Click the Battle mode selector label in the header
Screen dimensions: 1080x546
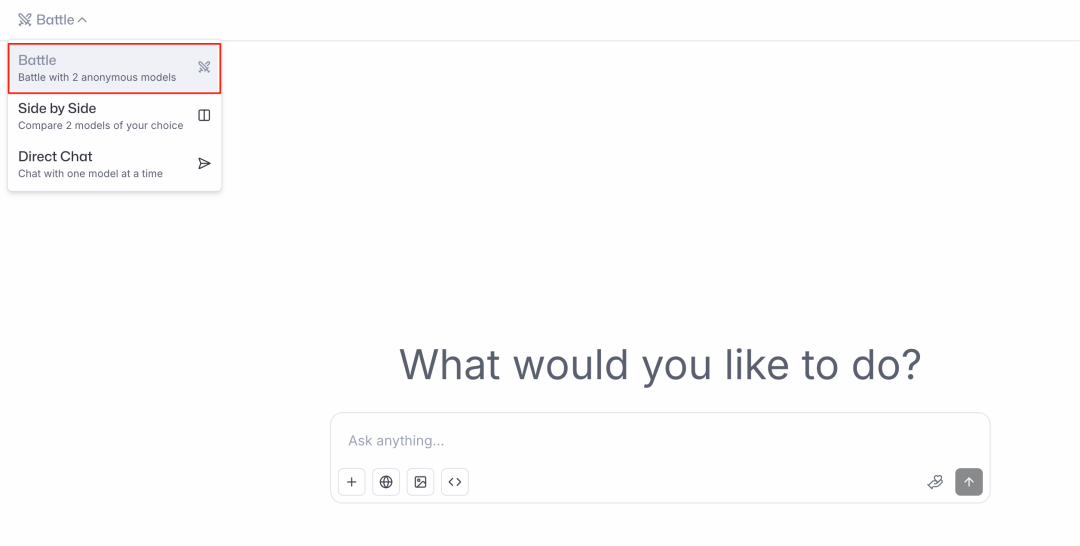coord(55,20)
